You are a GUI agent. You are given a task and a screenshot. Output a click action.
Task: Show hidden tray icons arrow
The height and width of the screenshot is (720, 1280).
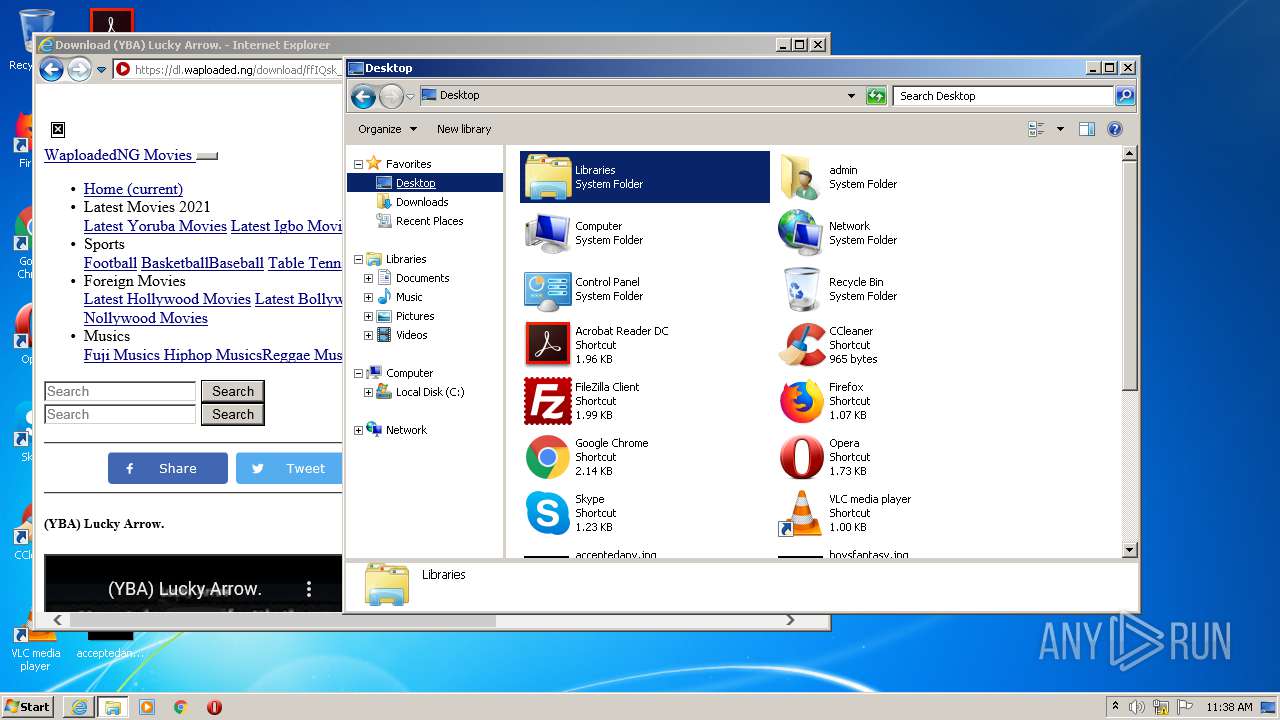click(1116, 707)
